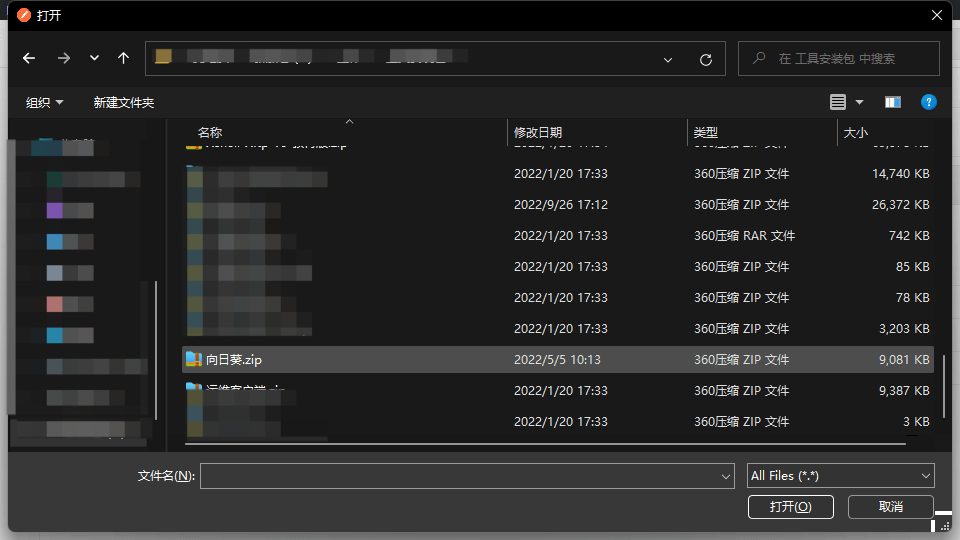Select the 向日葵.zip file
The width and height of the screenshot is (960, 540).
tap(558, 359)
